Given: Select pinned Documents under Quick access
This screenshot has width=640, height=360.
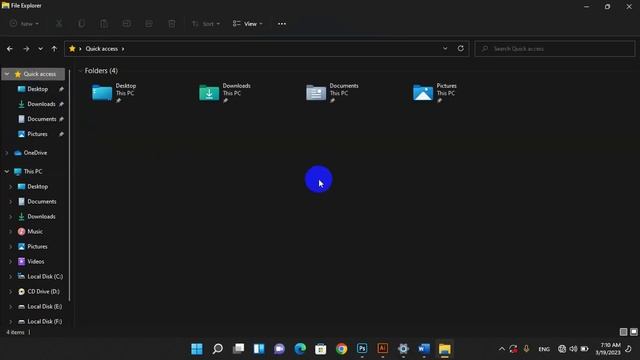Looking at the screenshot, I should click(42, 119).
